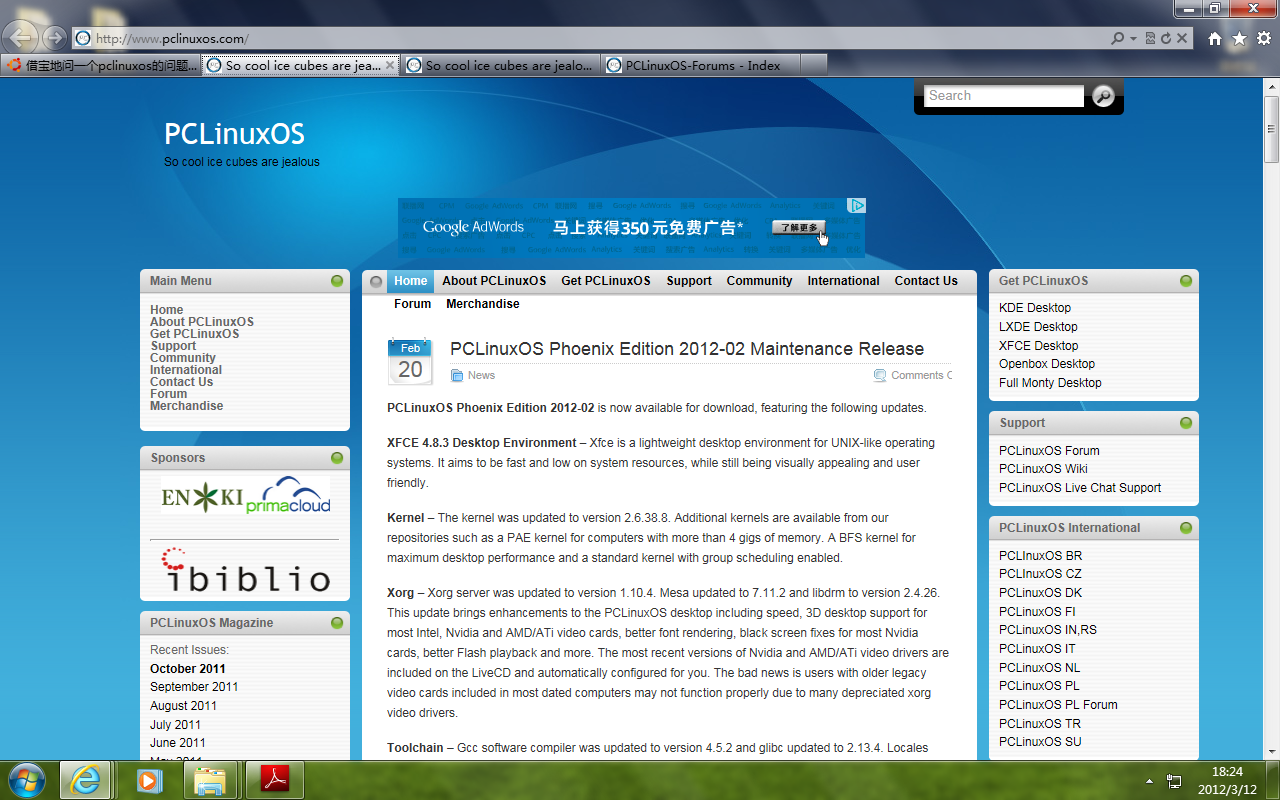Open Windows Explorer folder icon on taskbar
The width and height of the screenshot is (1280, 800).
tap(209, 780)
